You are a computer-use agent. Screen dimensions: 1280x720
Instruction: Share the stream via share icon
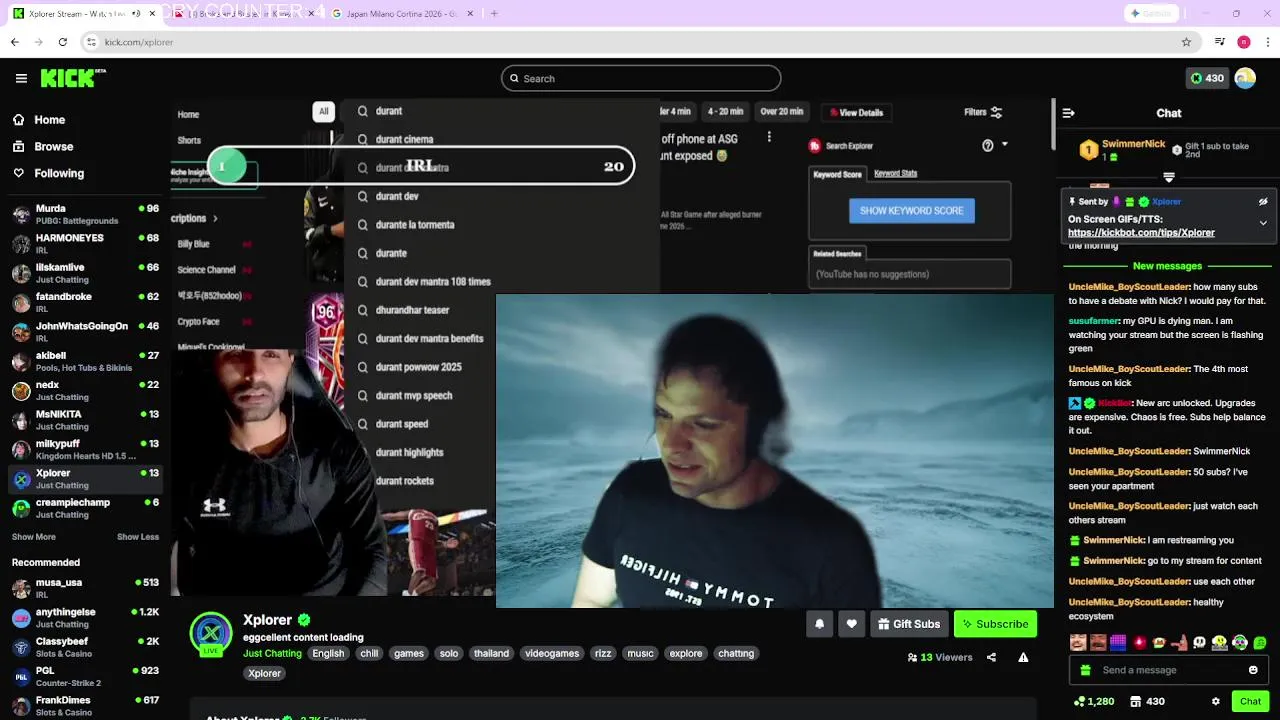point(991,657)
